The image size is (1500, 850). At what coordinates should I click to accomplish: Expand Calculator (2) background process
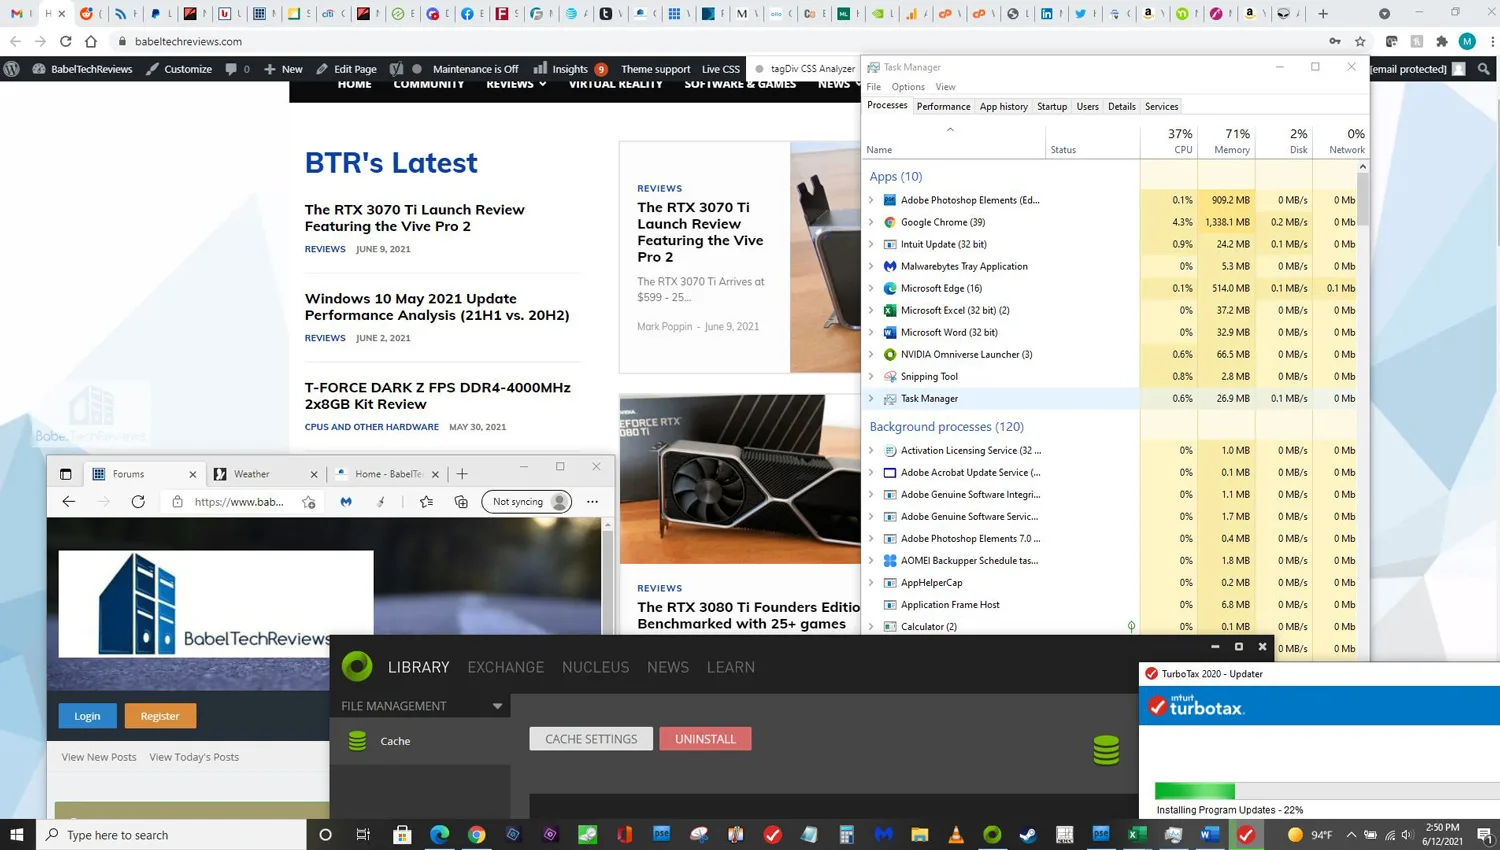pos(871,627)
